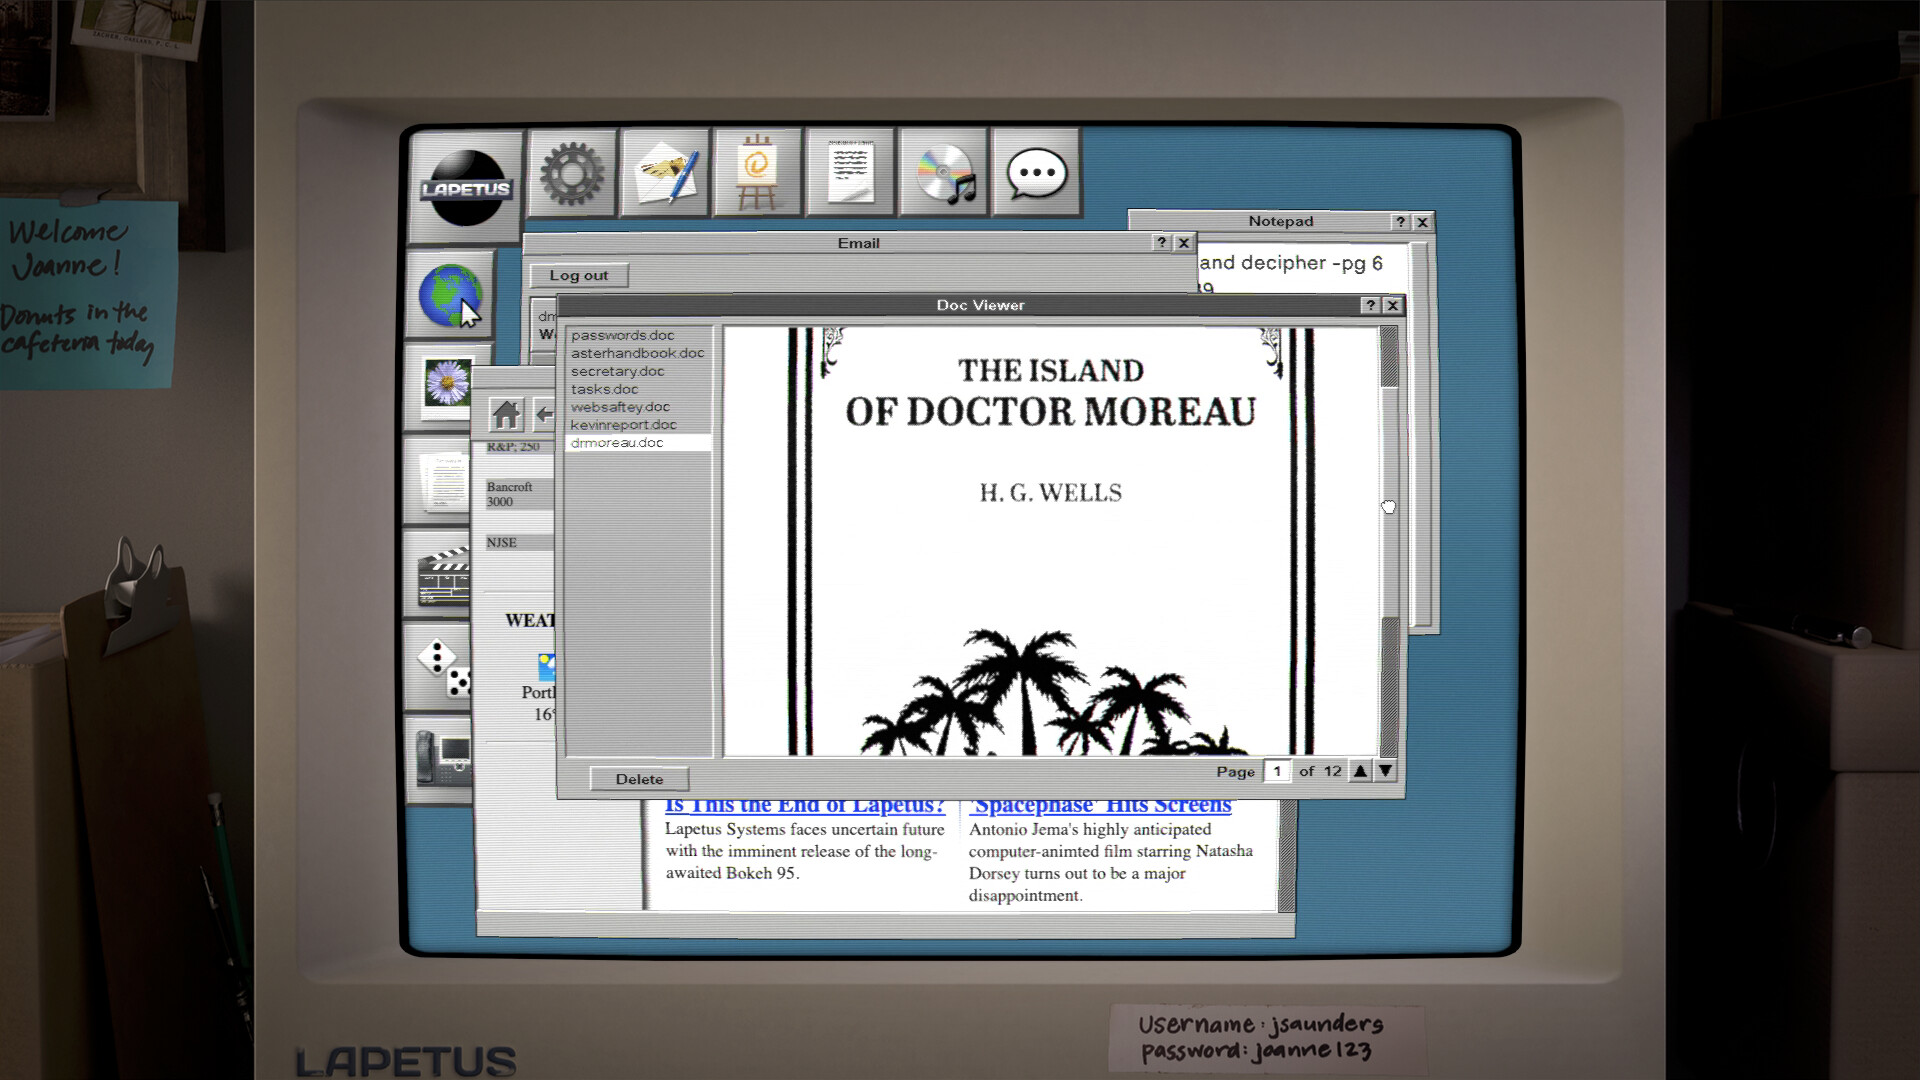This screenshot has width=1920, height=1080.
Task: Click the Delete button in Doc Viewer
Action: (x=639, y=778)
